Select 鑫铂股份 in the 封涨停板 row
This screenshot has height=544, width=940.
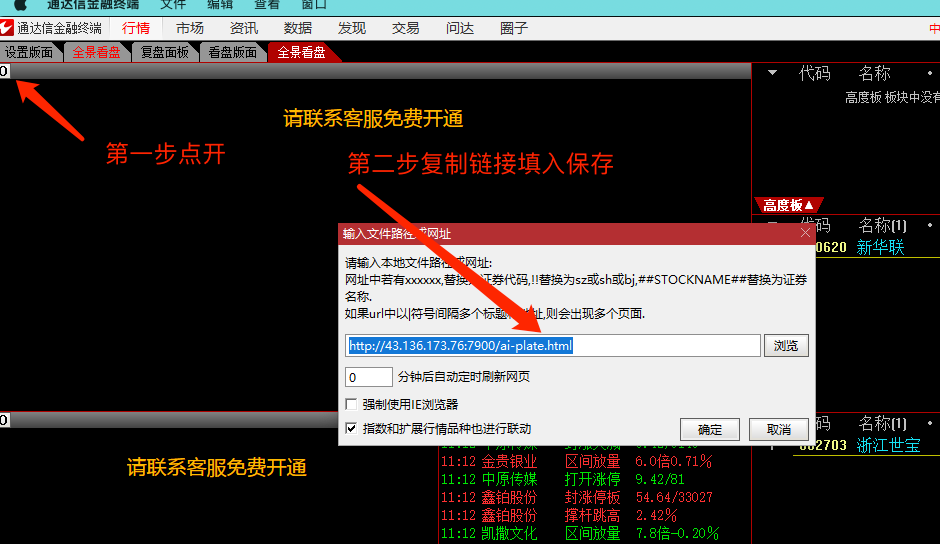pyautogui.click(x=509, y=498)
